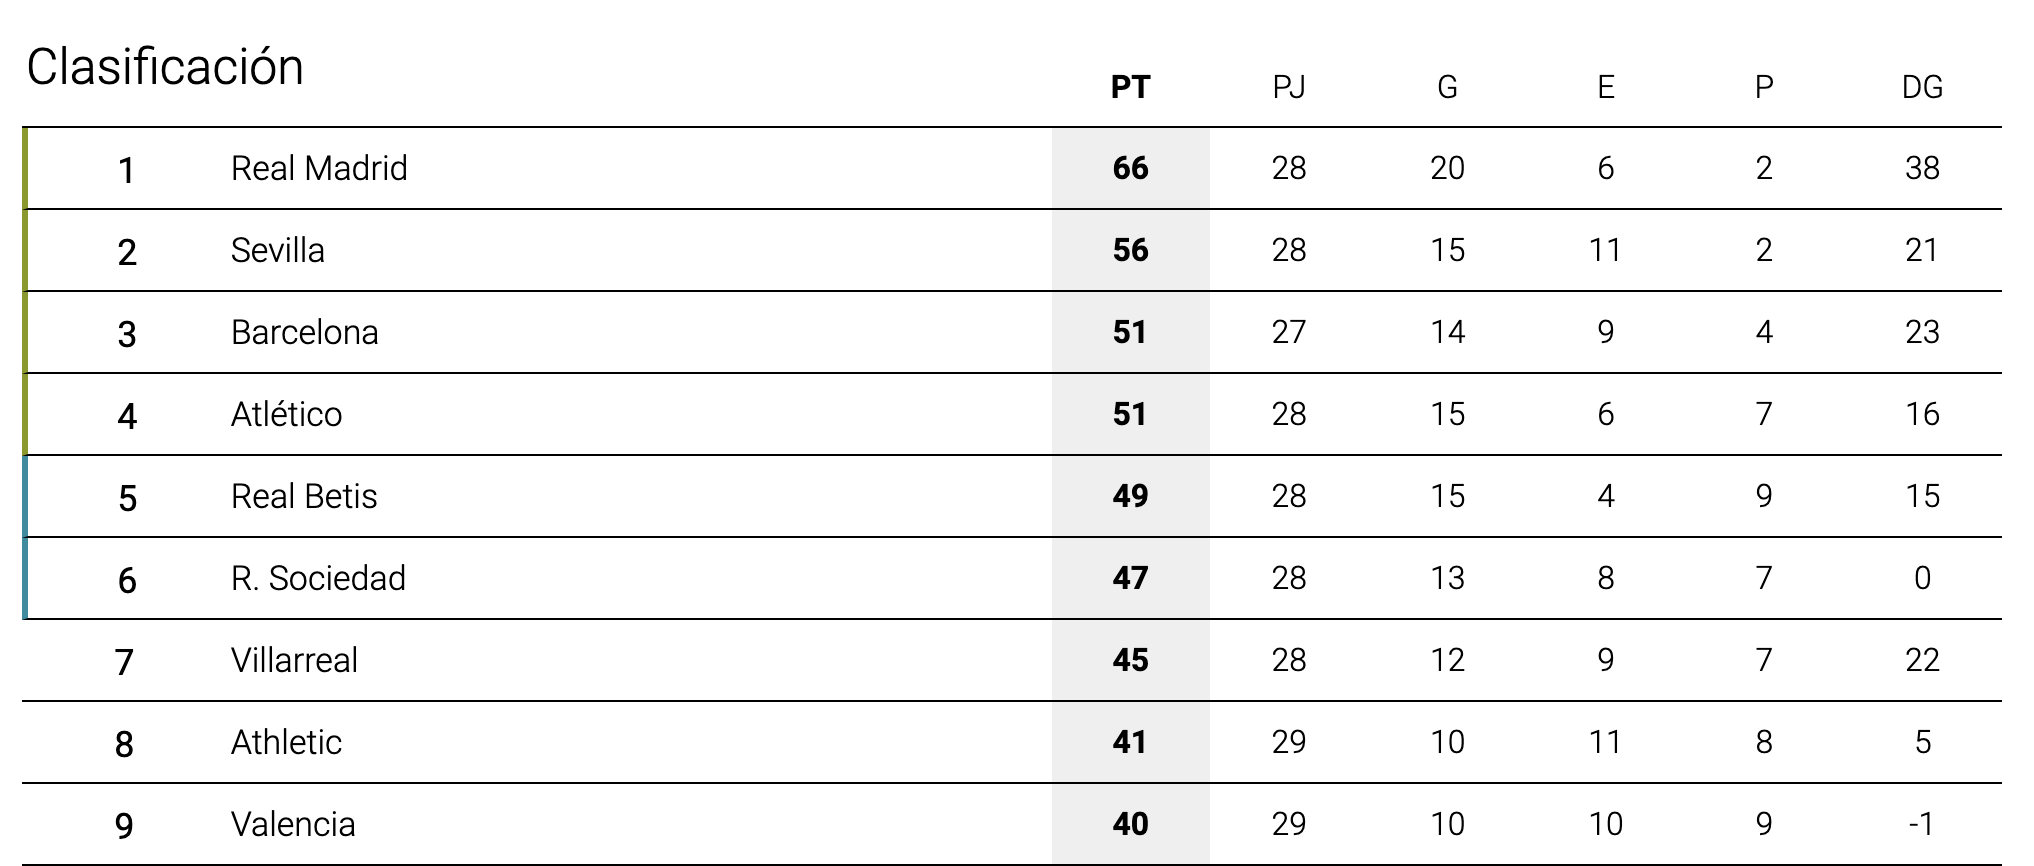
Task: Click position number 1 in the table
Action: 126,170
